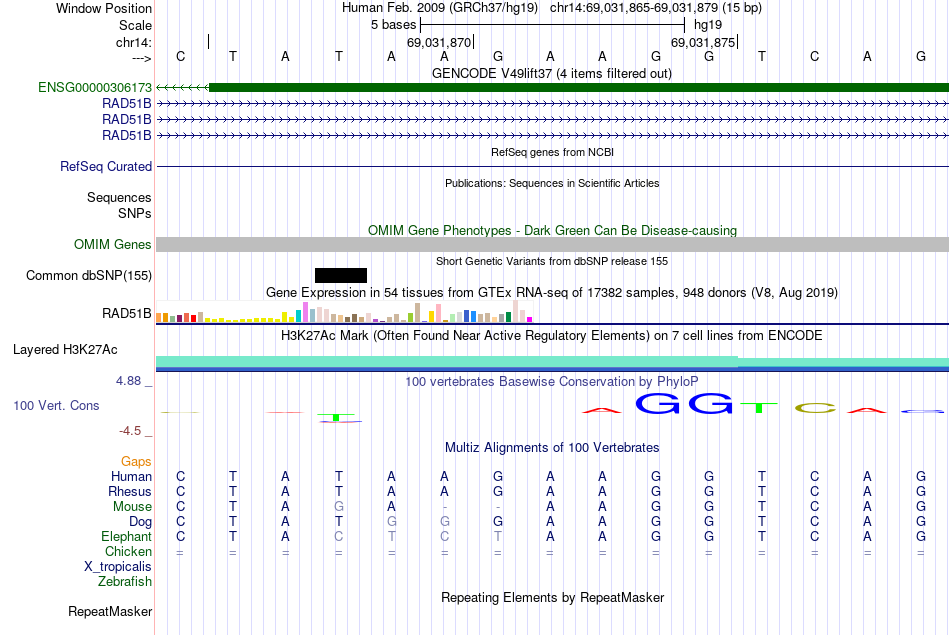Click the 69,031,875 position marker
This screenshot has width=950, height=635.
click(x=703, y=42)
